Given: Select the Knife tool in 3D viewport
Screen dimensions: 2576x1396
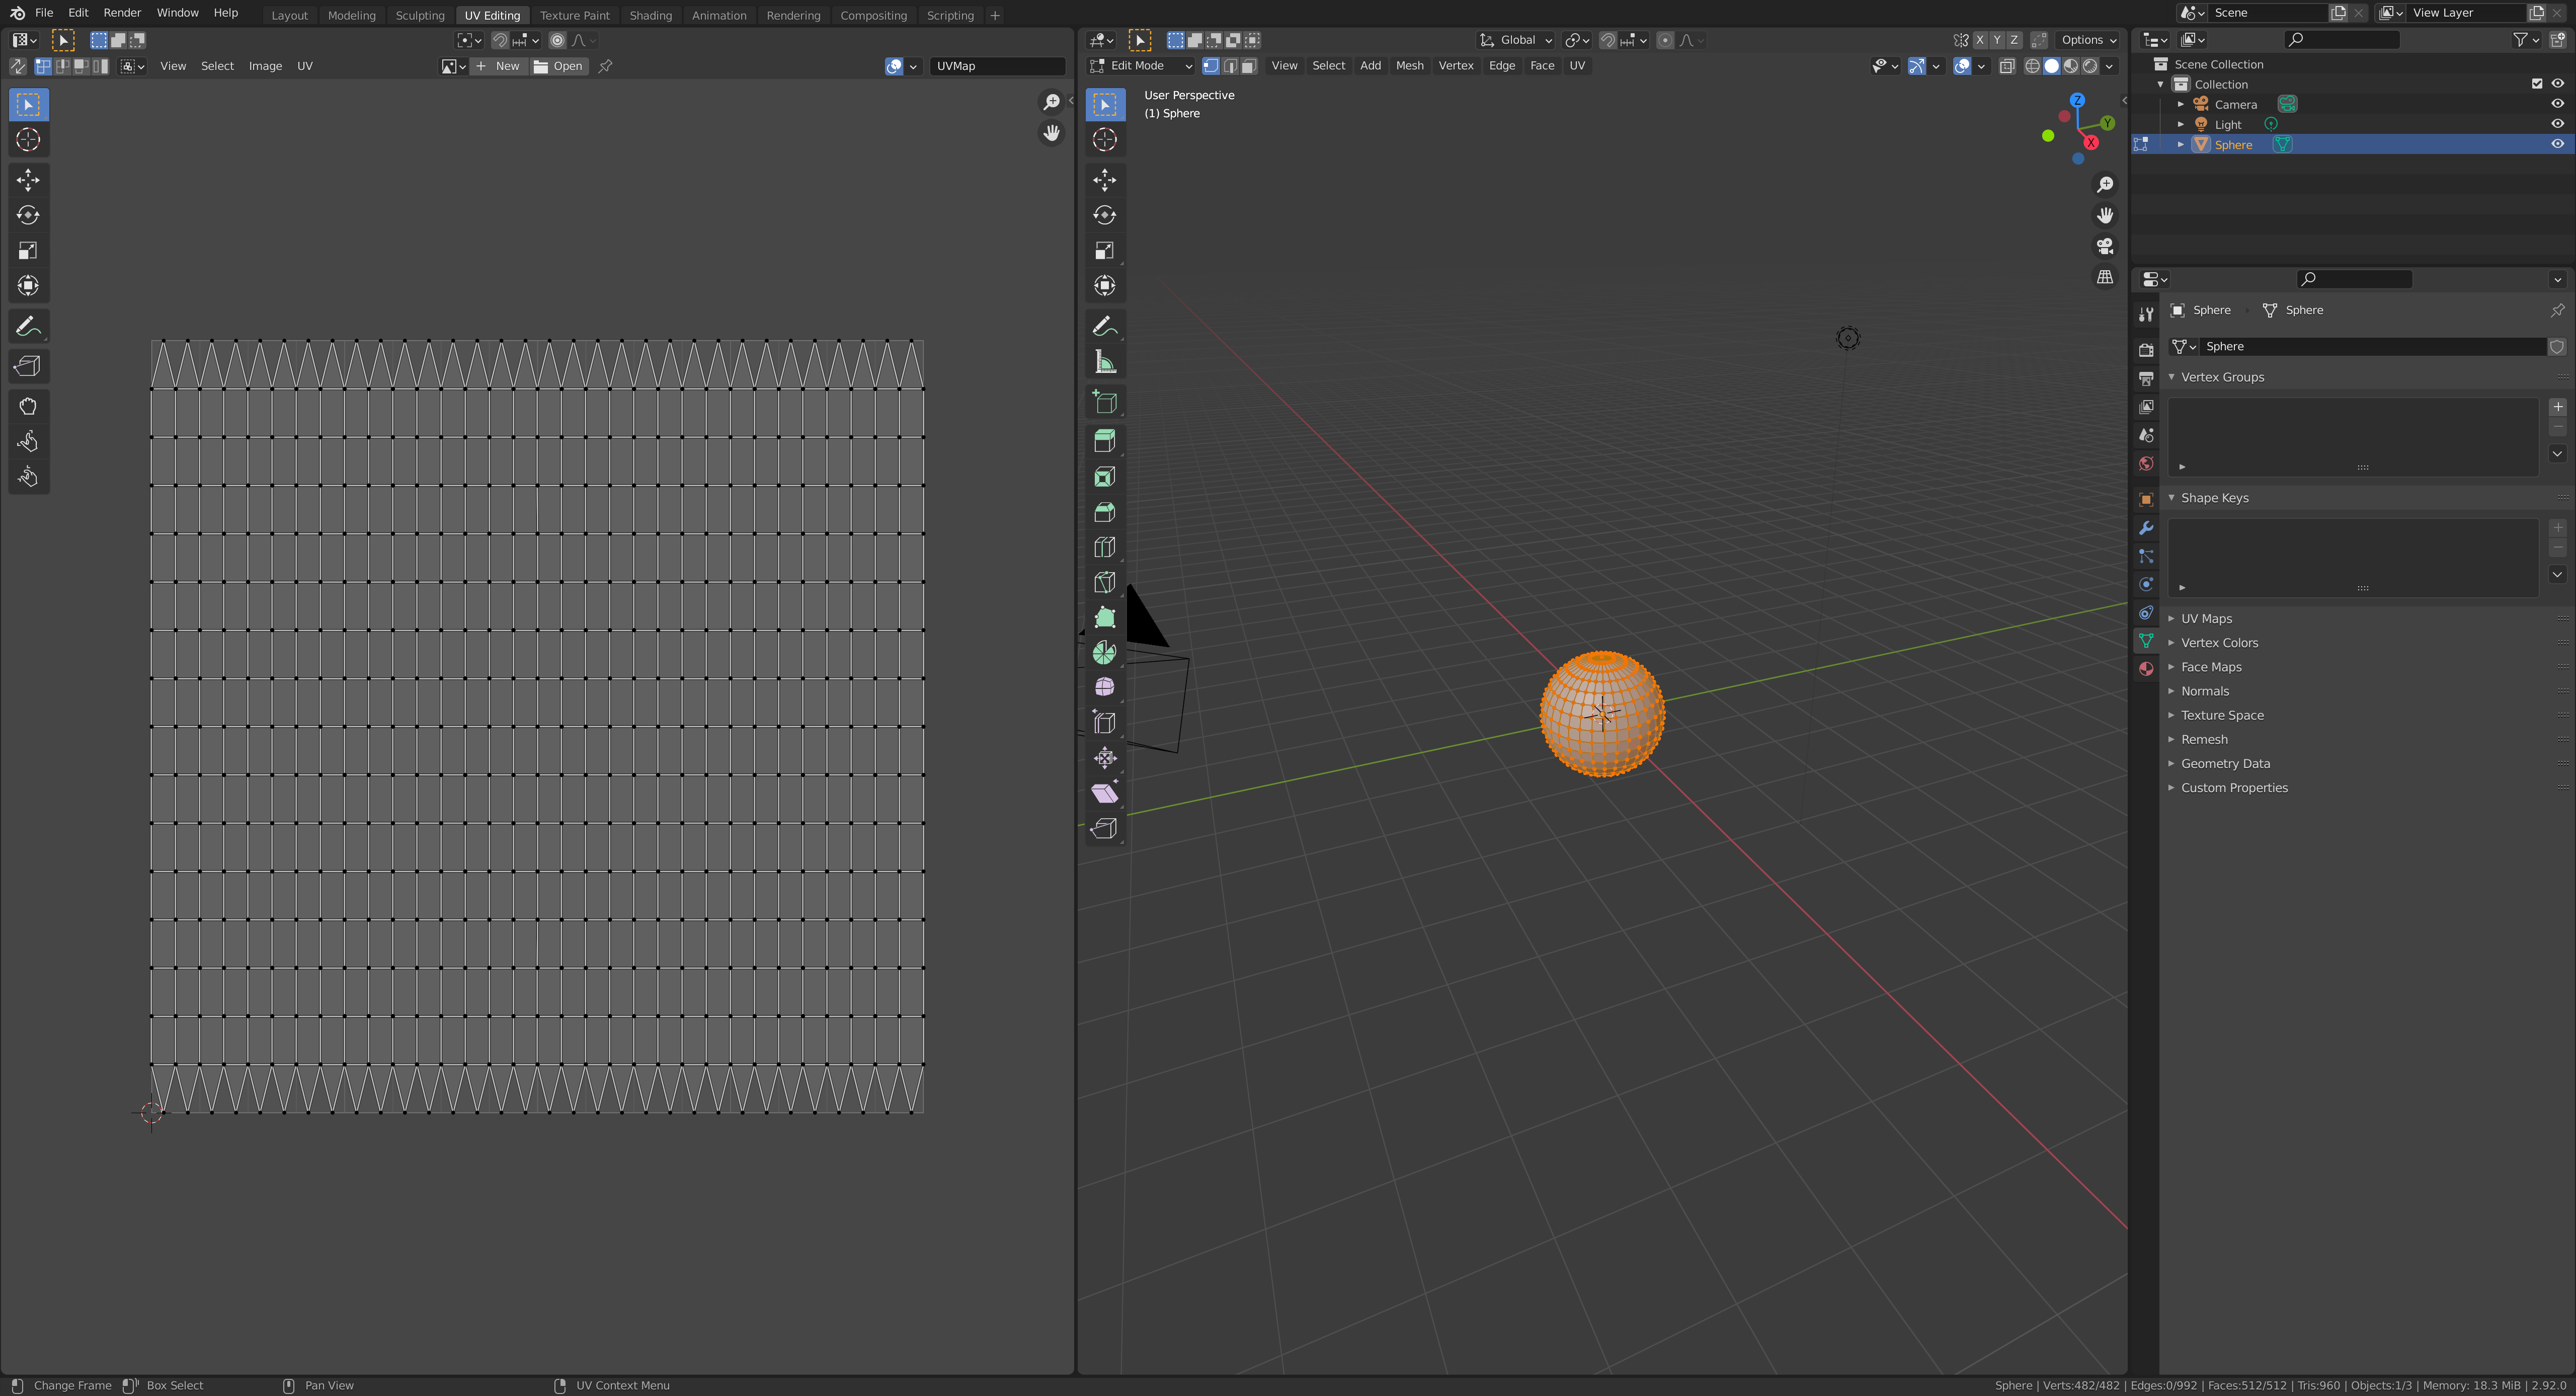Looking at the screenshot, I should tap(1104, 582).
